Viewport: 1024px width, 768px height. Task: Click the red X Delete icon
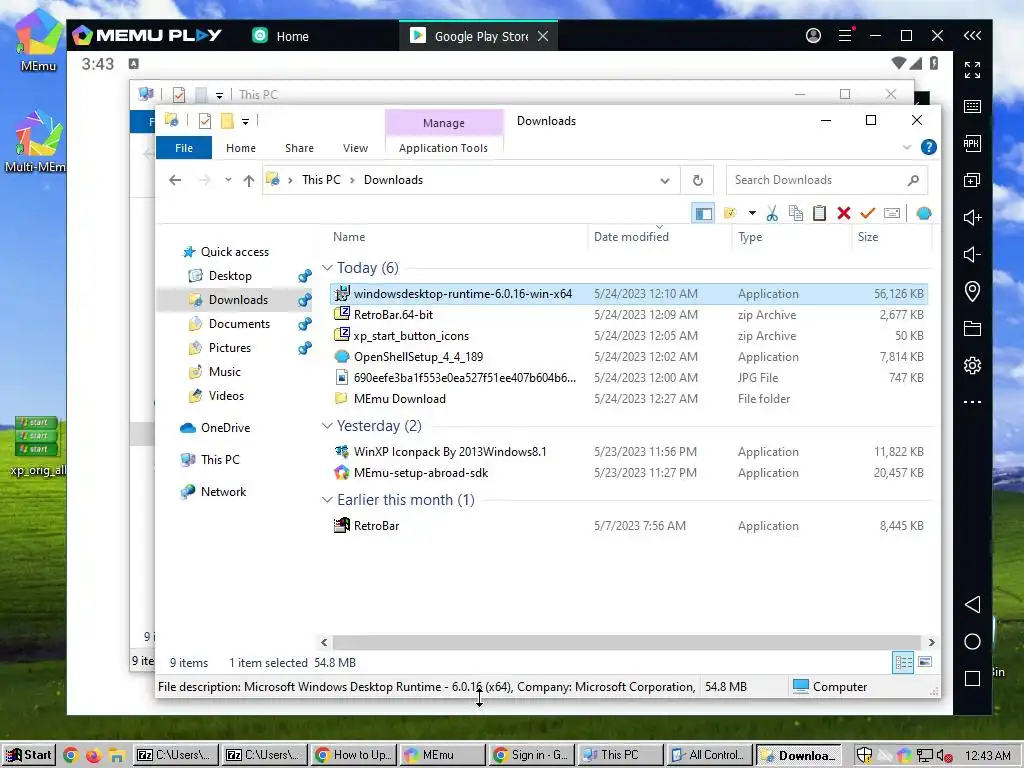point(843,214)
